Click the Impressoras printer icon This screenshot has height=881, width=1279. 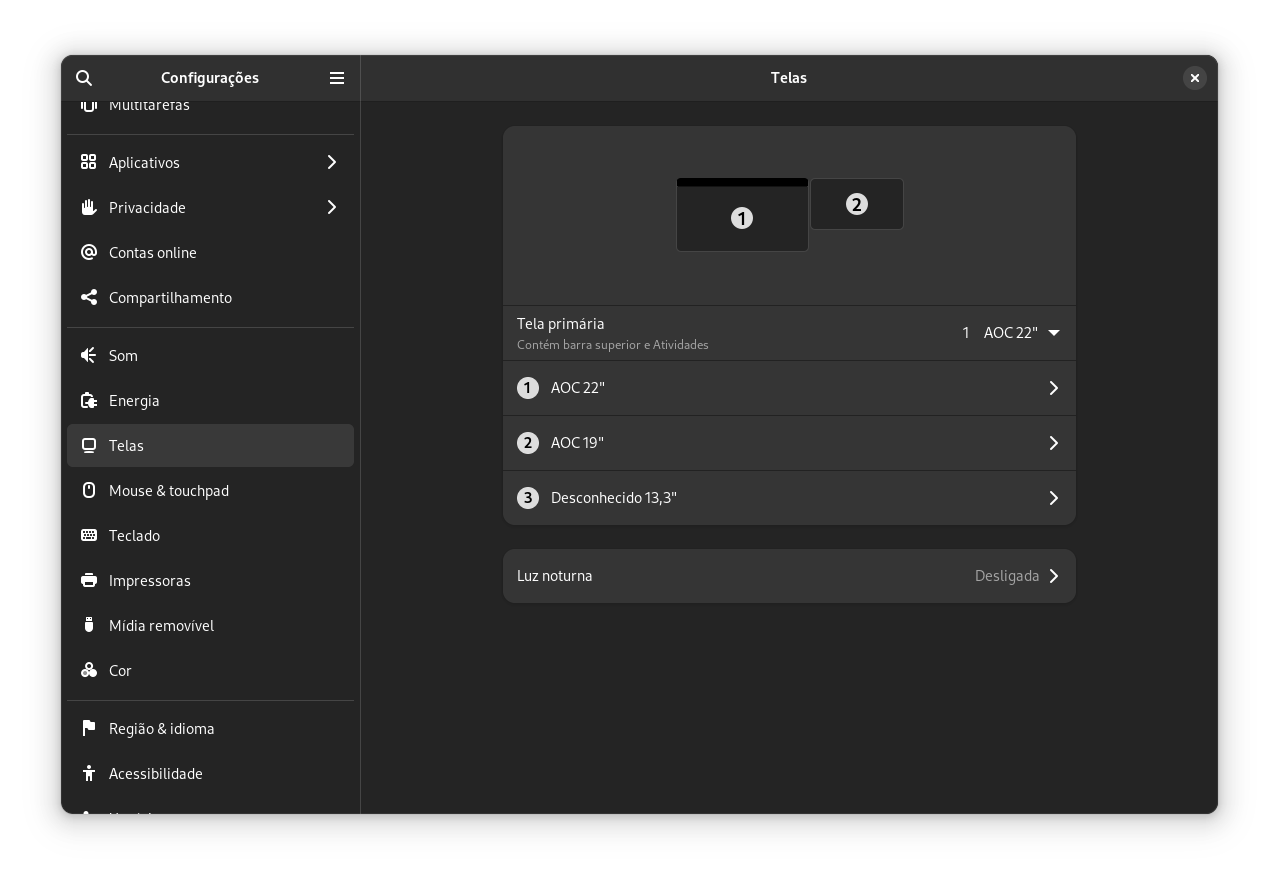tap(89, 580)
